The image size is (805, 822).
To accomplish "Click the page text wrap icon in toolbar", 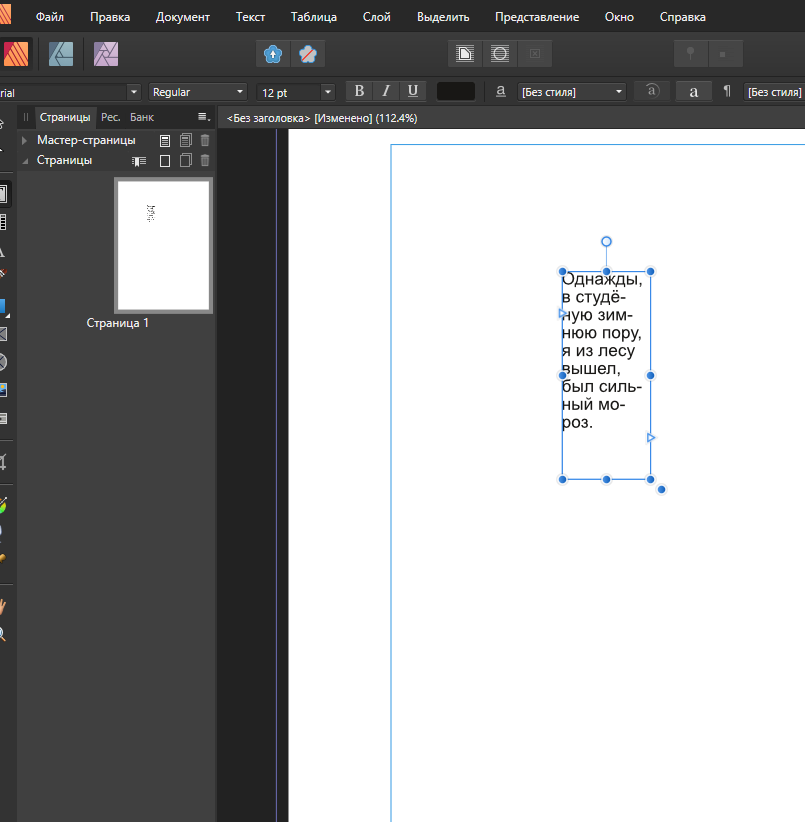I will (465, 54).
